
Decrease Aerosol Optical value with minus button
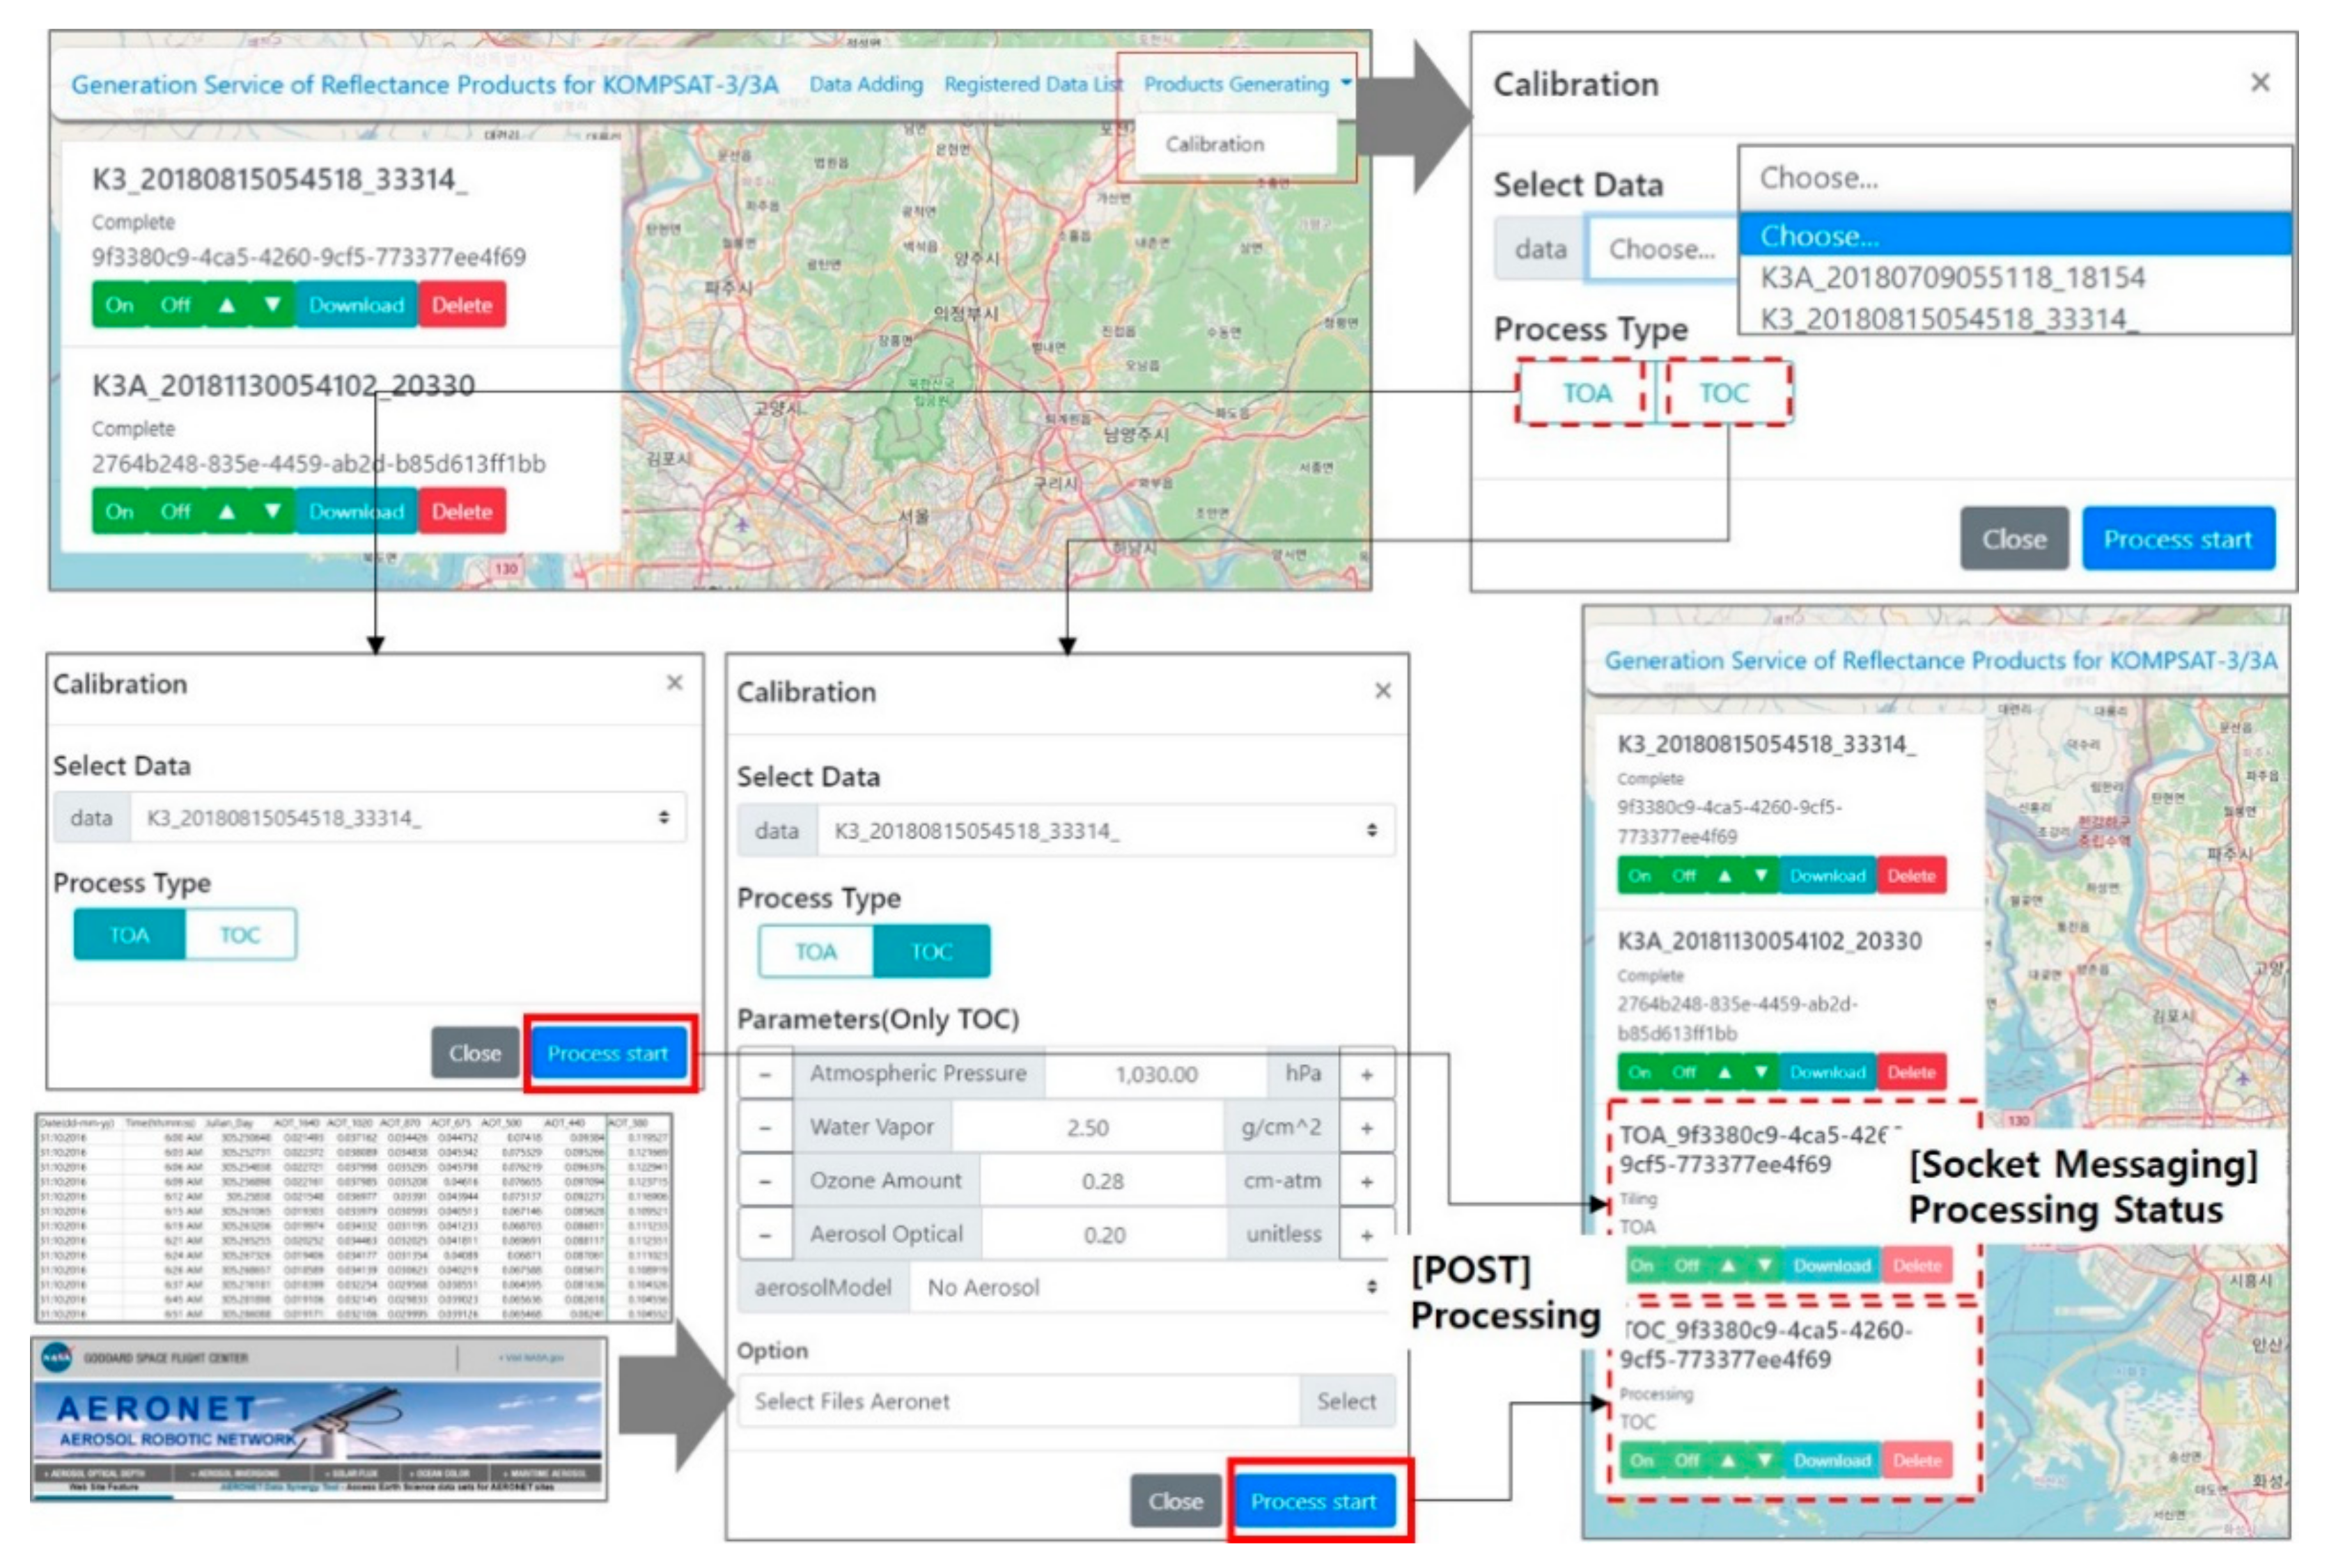click(x=765, y=1235)
